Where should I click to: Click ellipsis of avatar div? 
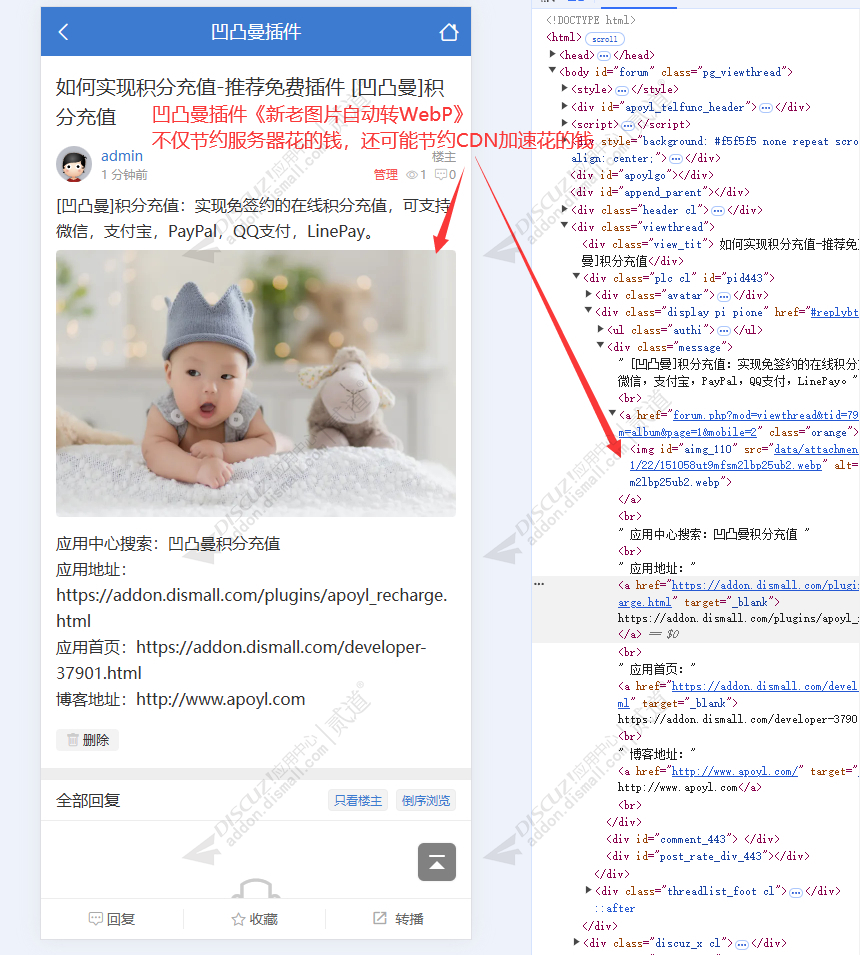point(724,296)
